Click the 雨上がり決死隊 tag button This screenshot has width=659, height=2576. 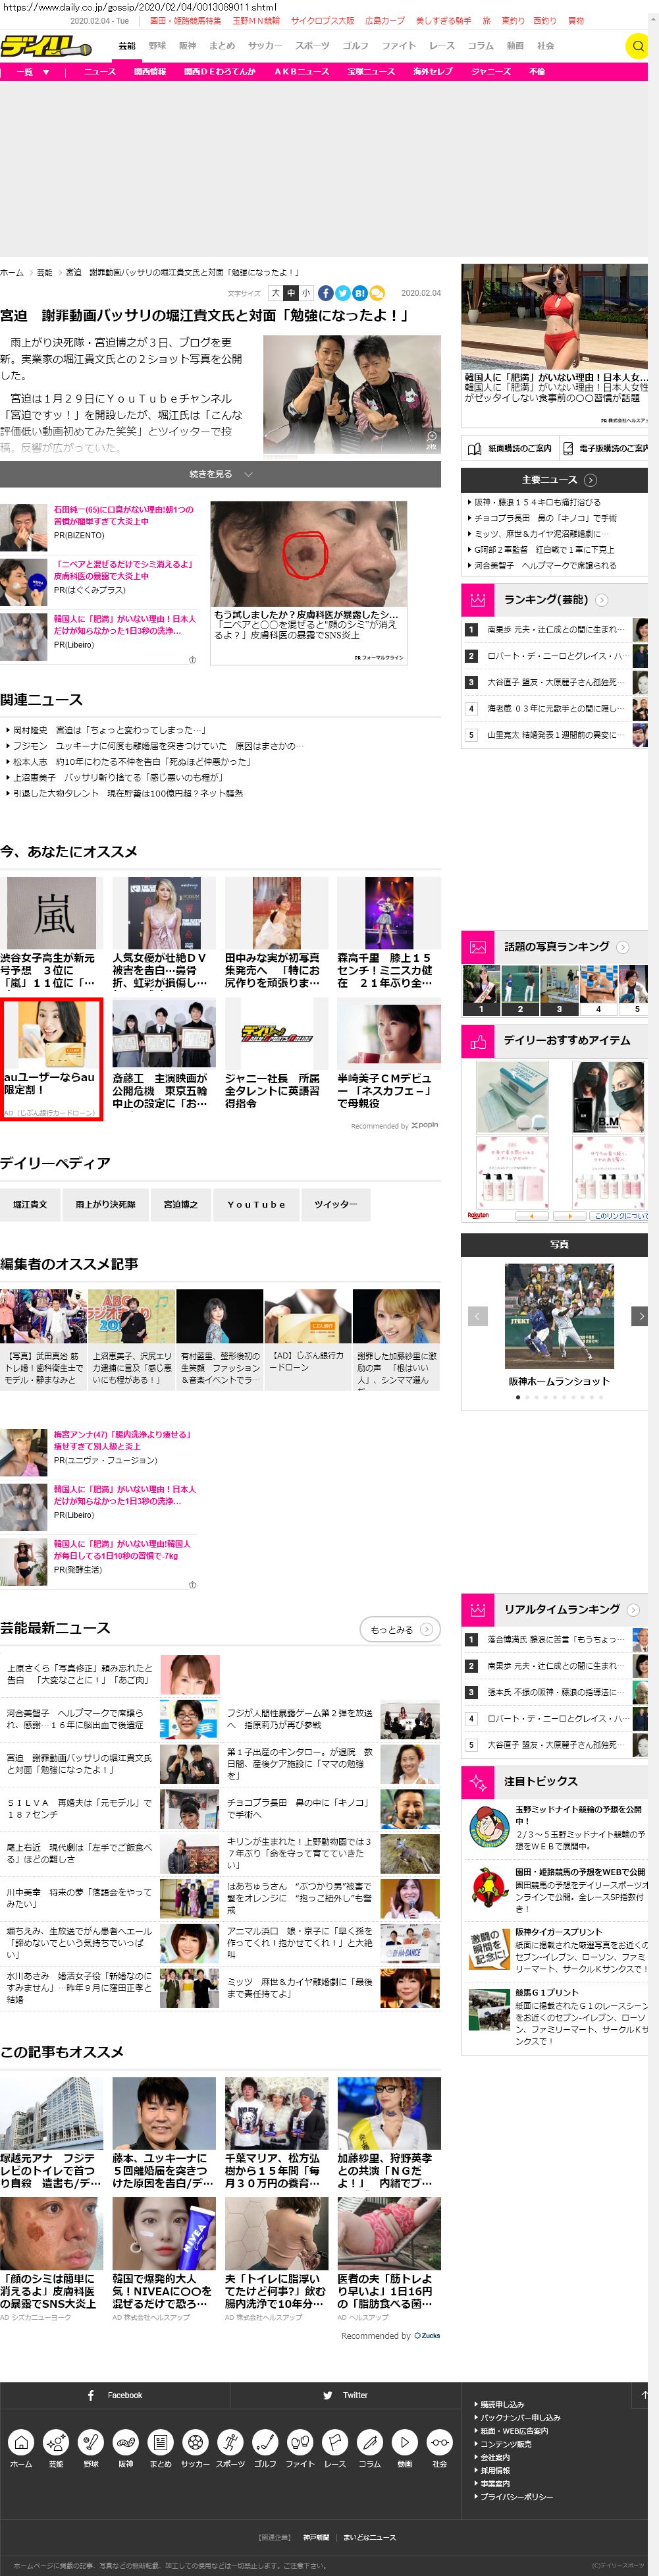105,1204
